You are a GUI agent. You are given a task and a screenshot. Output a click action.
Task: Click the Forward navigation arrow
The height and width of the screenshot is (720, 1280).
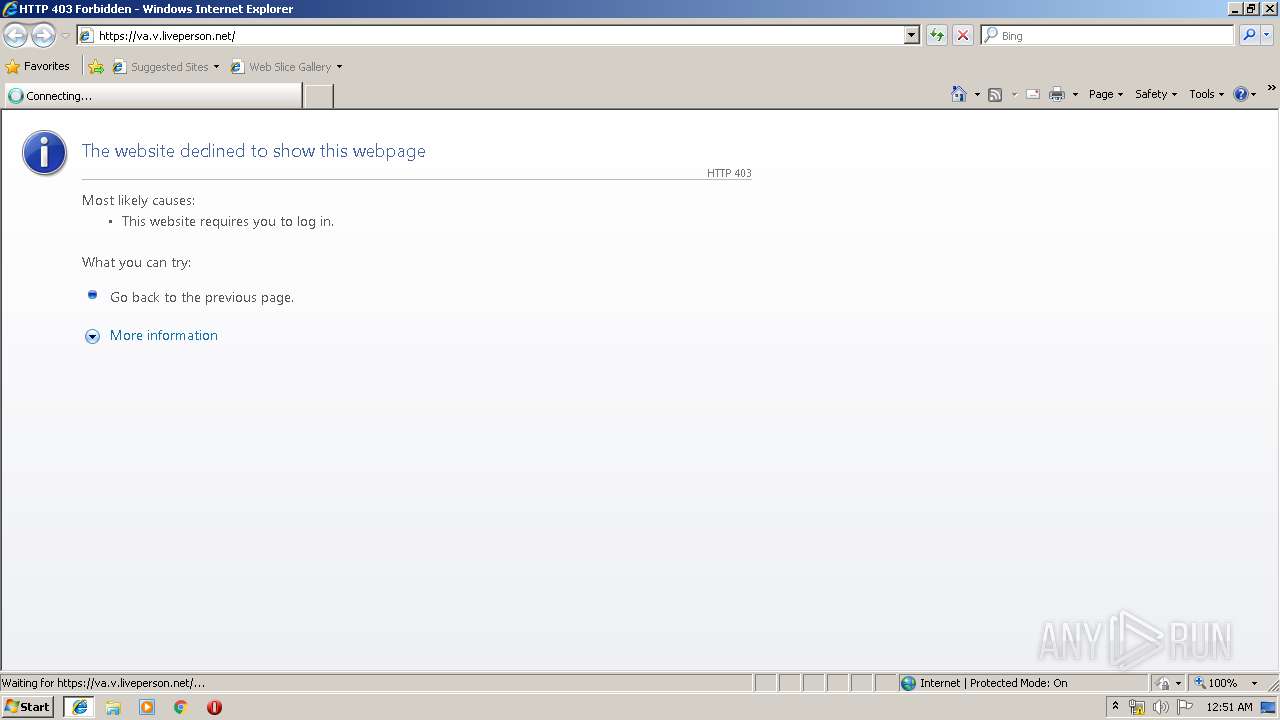click(x=43, y=35)
